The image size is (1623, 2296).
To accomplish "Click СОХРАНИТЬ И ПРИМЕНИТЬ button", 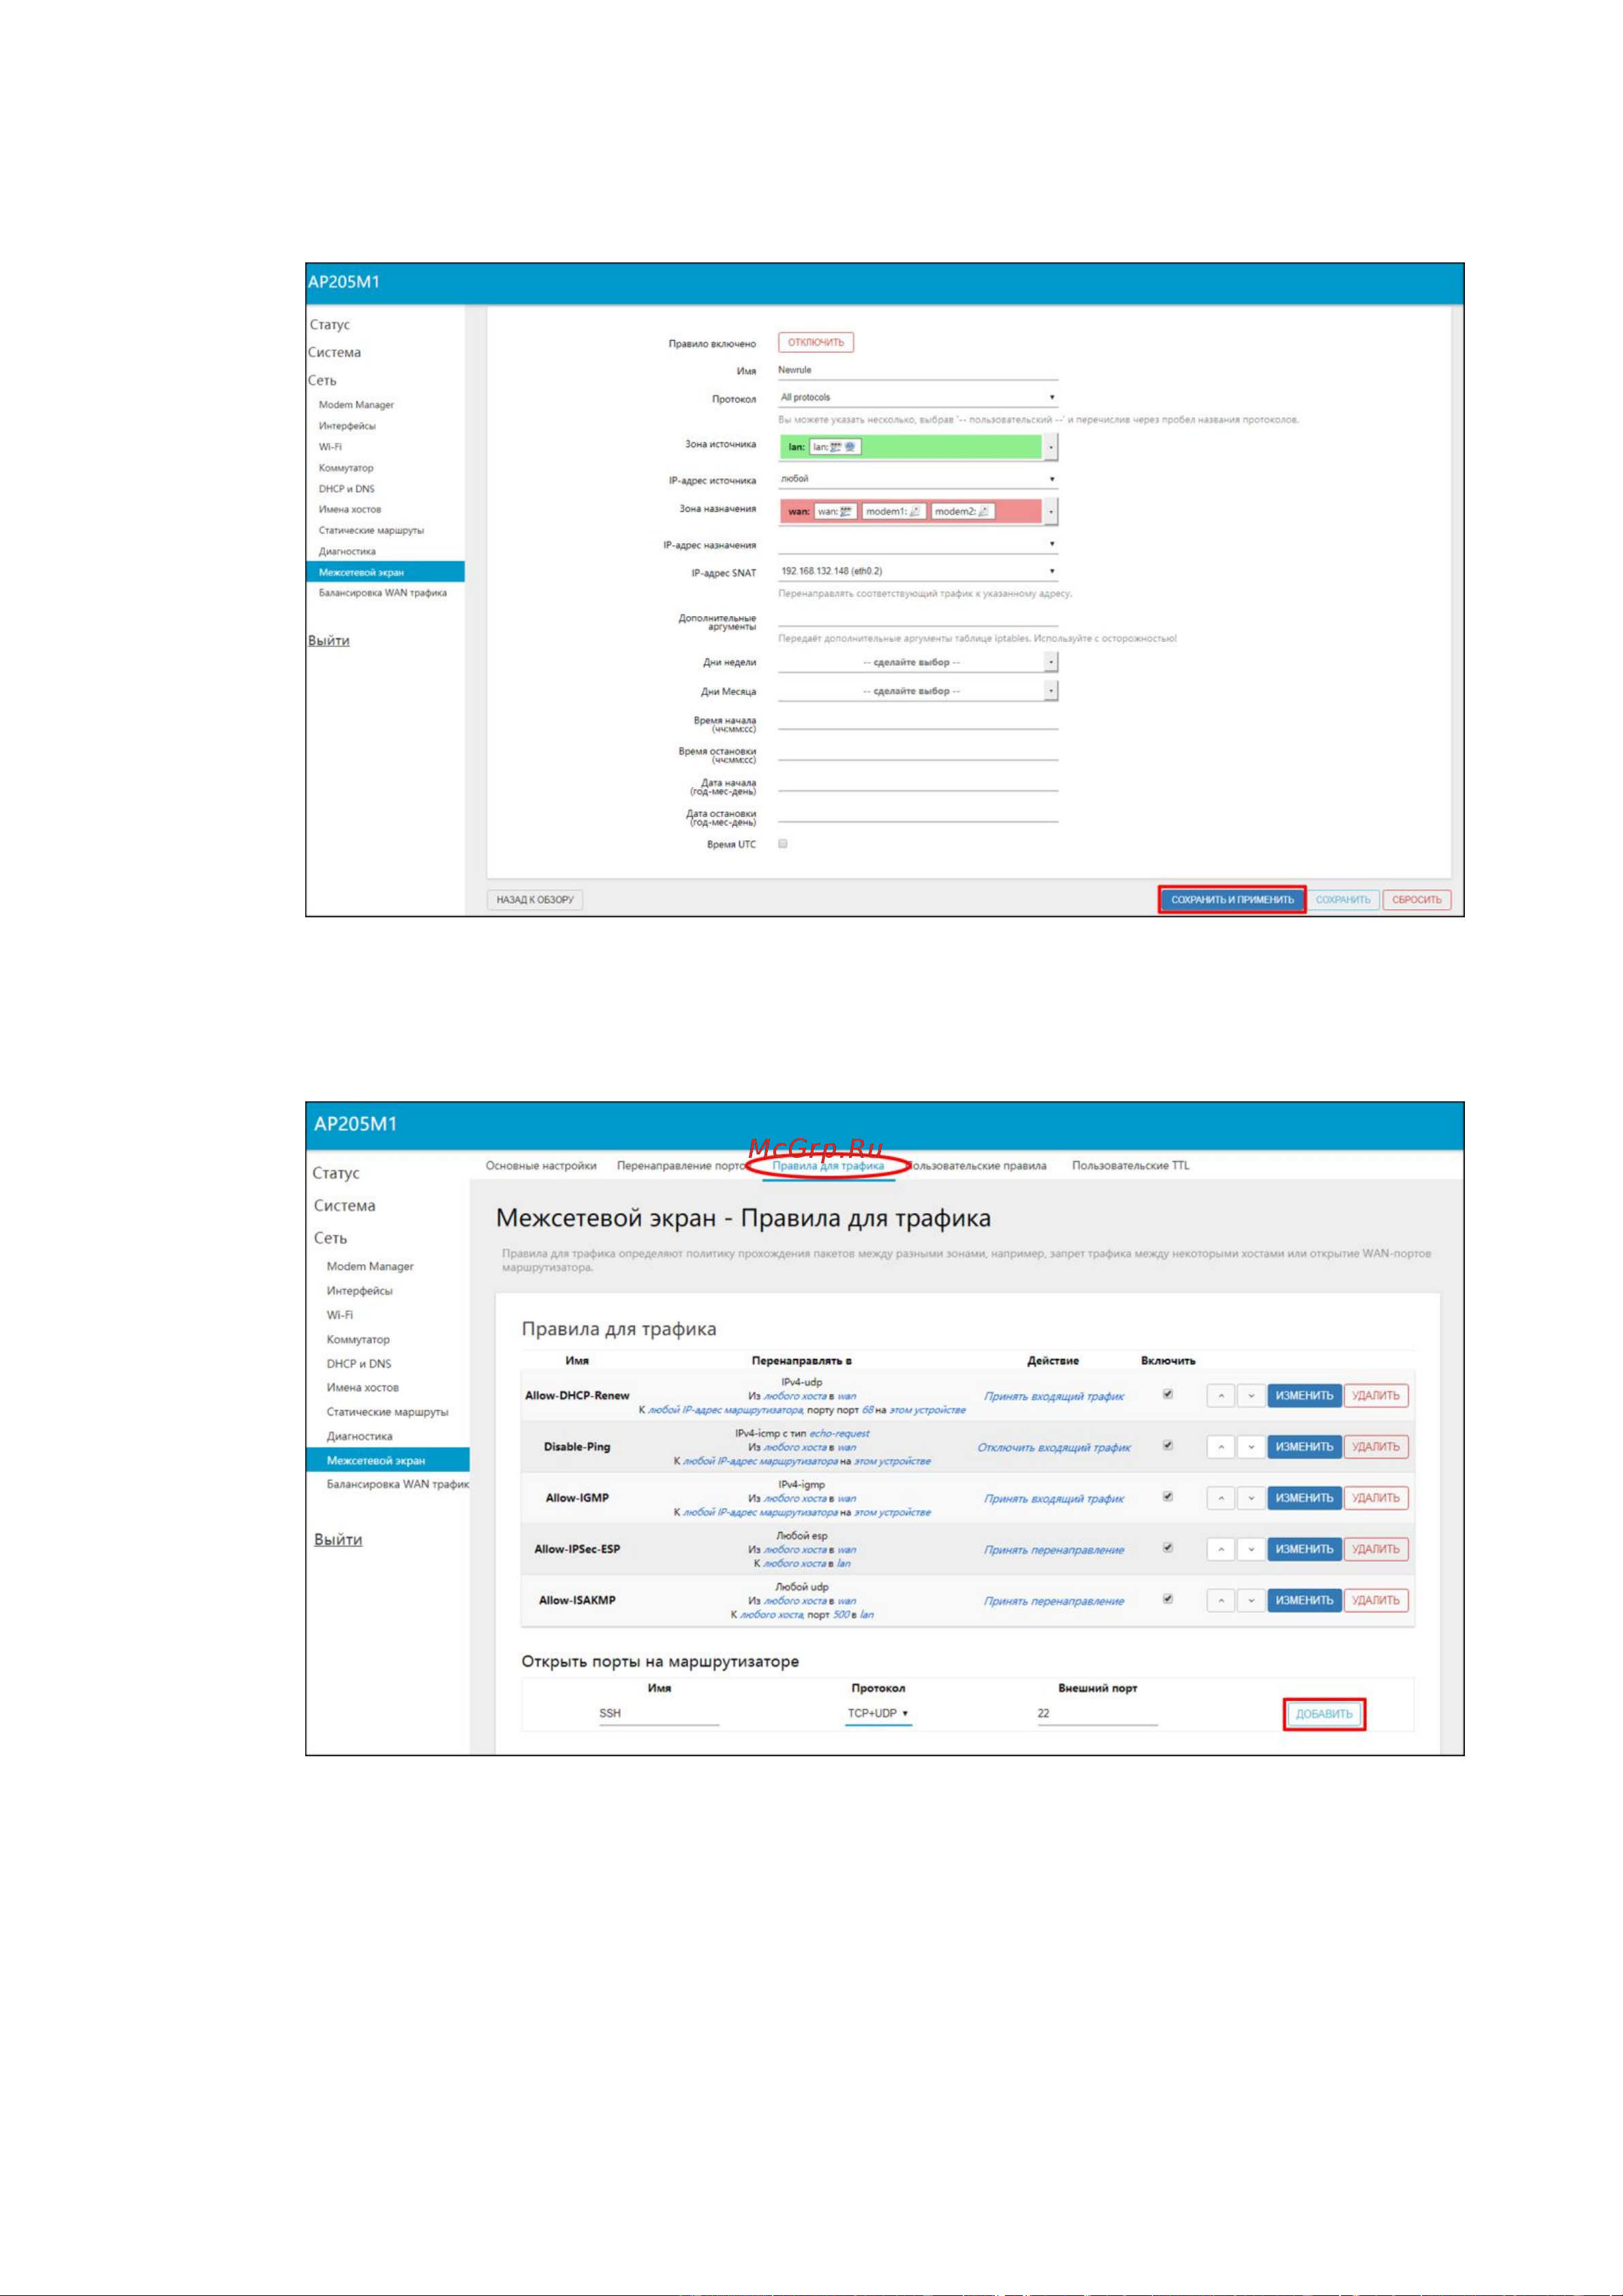I will pyautogui.click(x=1232, y=900).
